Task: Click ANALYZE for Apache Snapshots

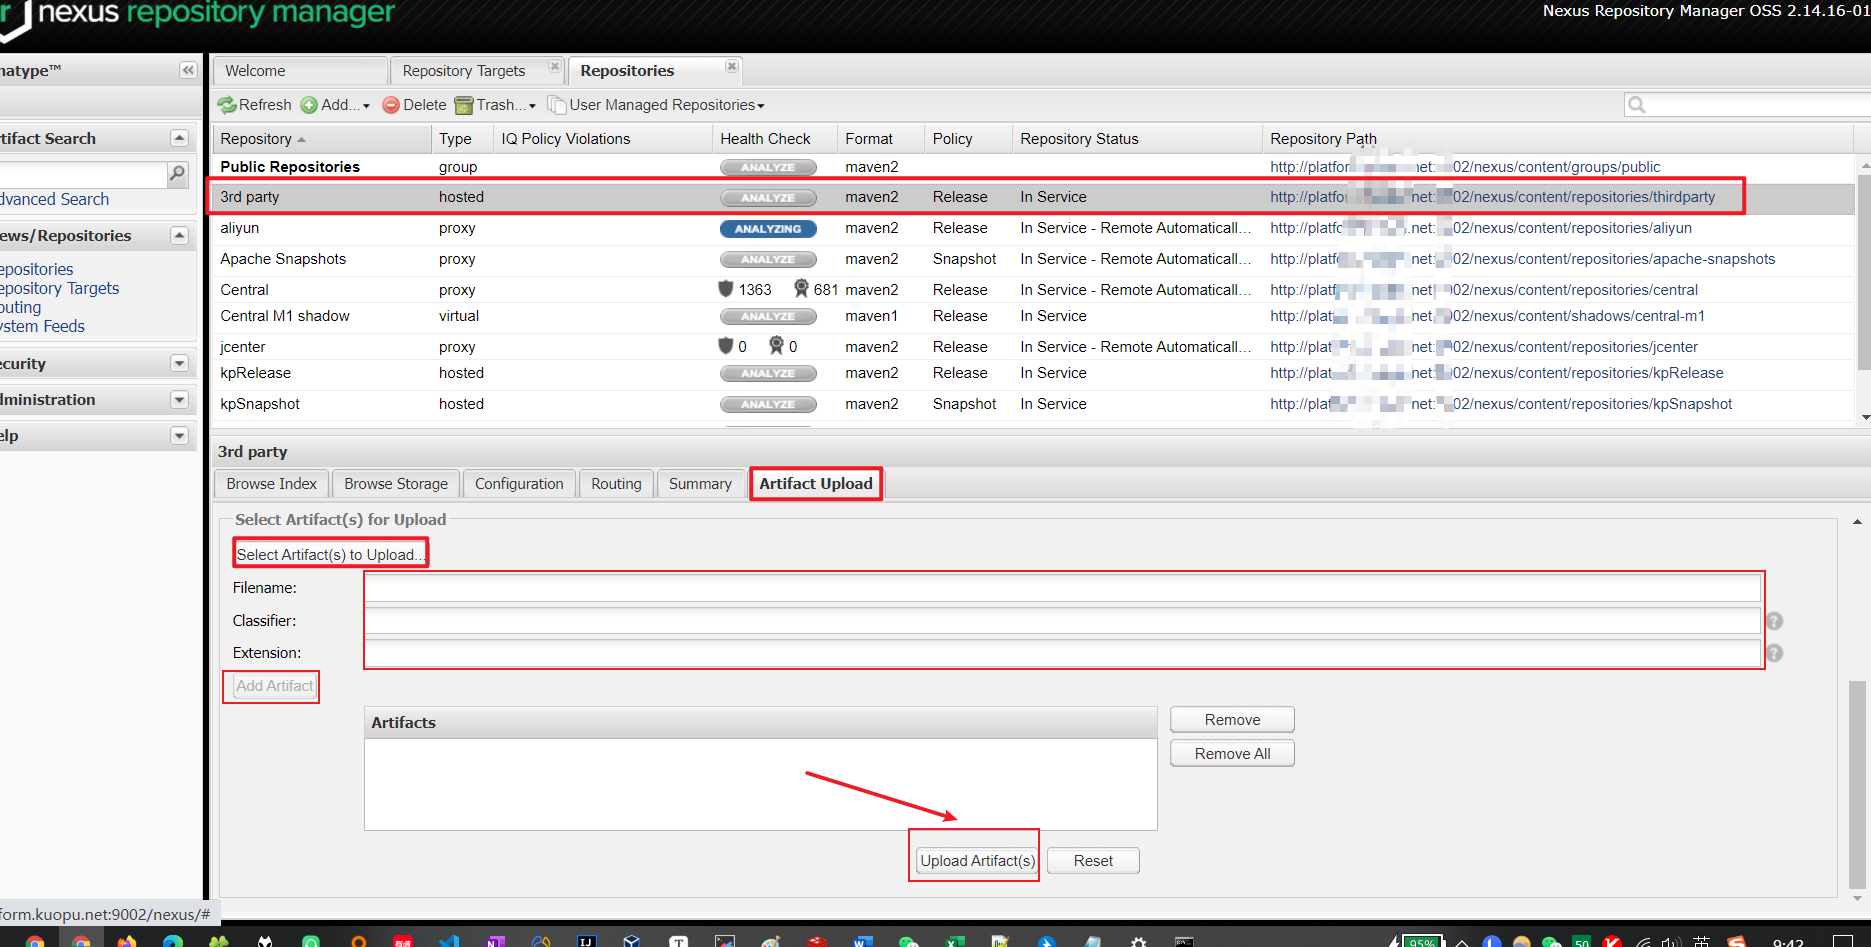Action: click(x=768, y=260)
